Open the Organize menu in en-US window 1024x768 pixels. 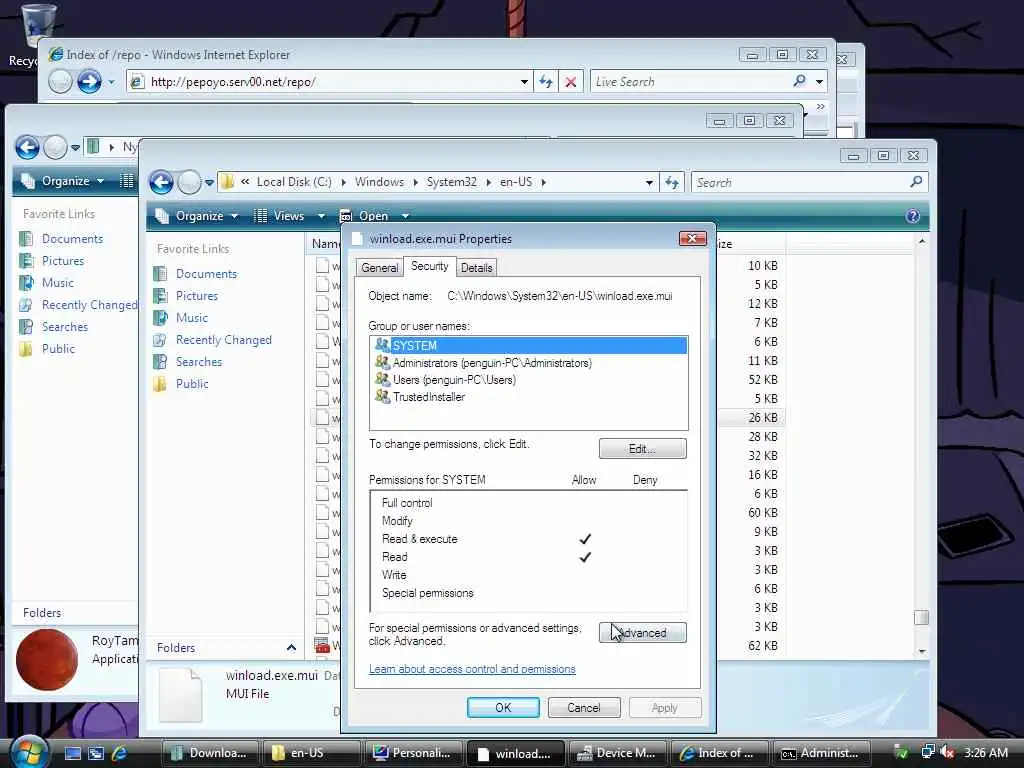(x=198, y=216)
